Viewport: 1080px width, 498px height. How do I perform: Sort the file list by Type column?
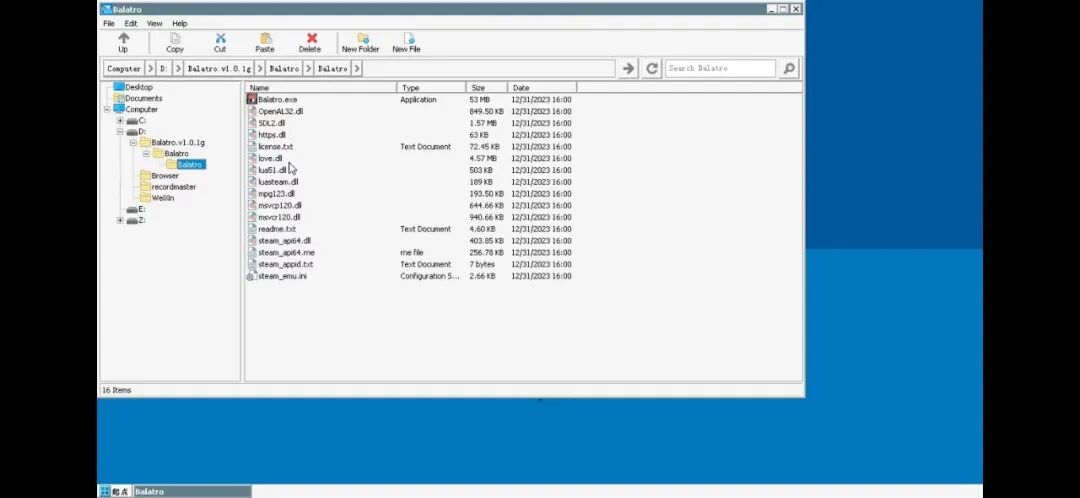[432, 87]
